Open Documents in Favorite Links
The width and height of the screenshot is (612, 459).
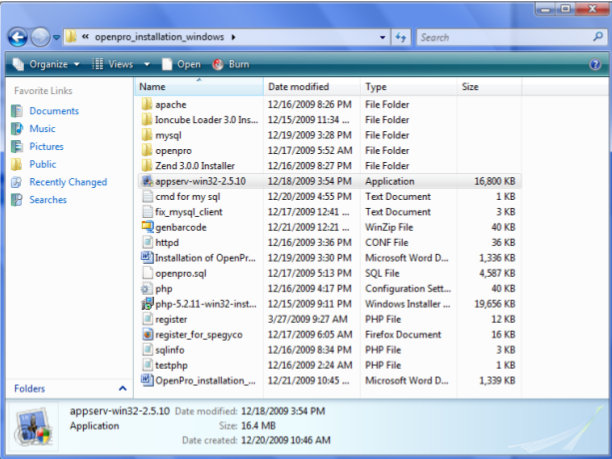[x=54, y=111]
